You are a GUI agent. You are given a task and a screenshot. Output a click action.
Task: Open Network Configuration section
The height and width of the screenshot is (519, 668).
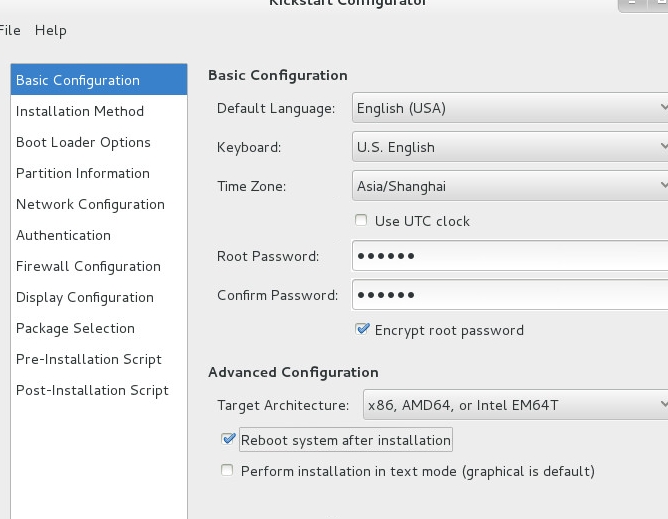coord(99,205)
